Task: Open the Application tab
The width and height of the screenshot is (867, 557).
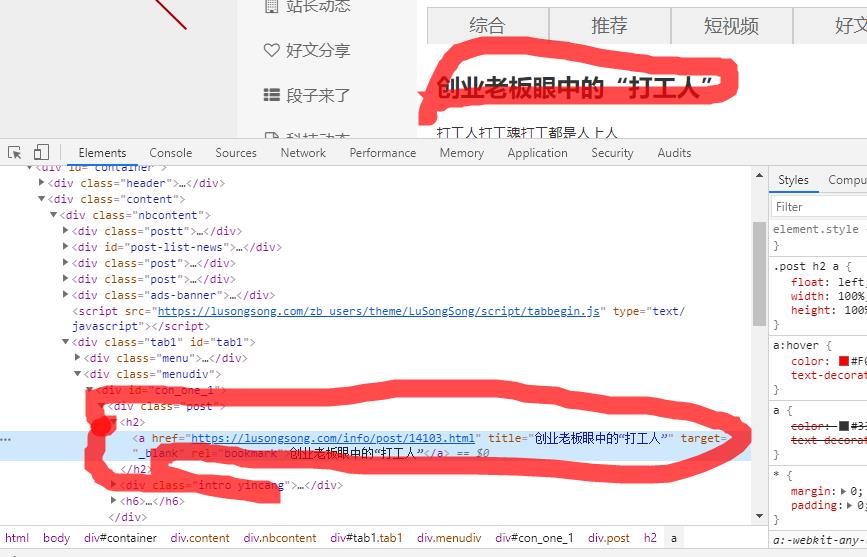Action: pyautogui.click(x=537, y=153)
